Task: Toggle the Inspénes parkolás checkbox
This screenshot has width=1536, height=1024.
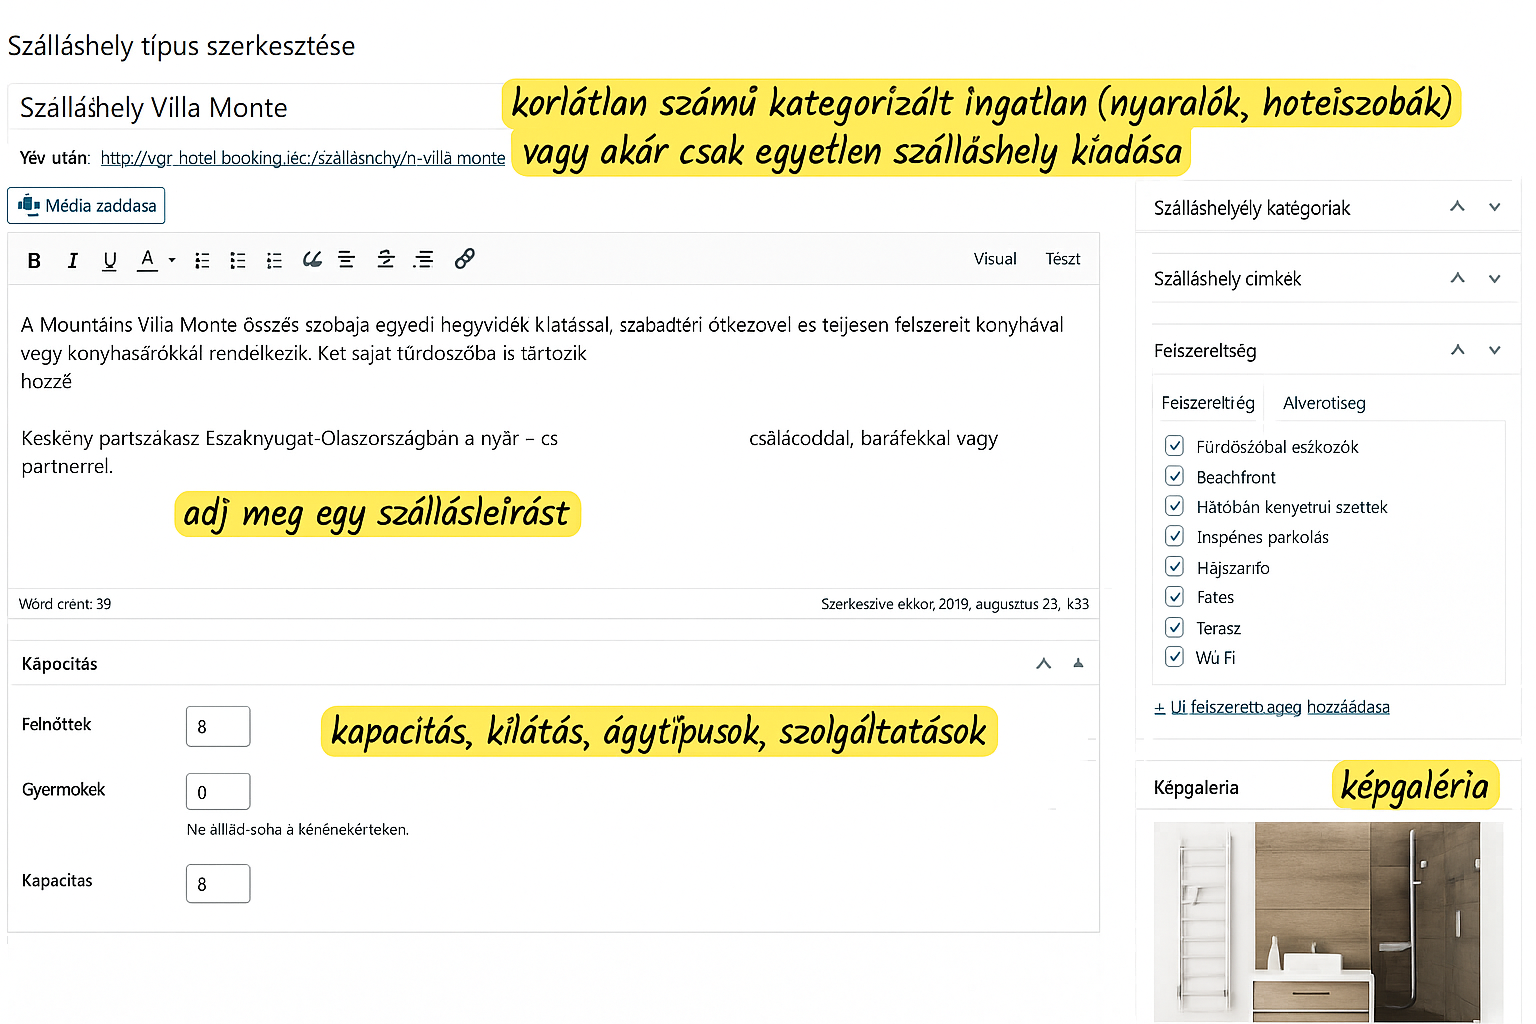Action: [1175, 536]
